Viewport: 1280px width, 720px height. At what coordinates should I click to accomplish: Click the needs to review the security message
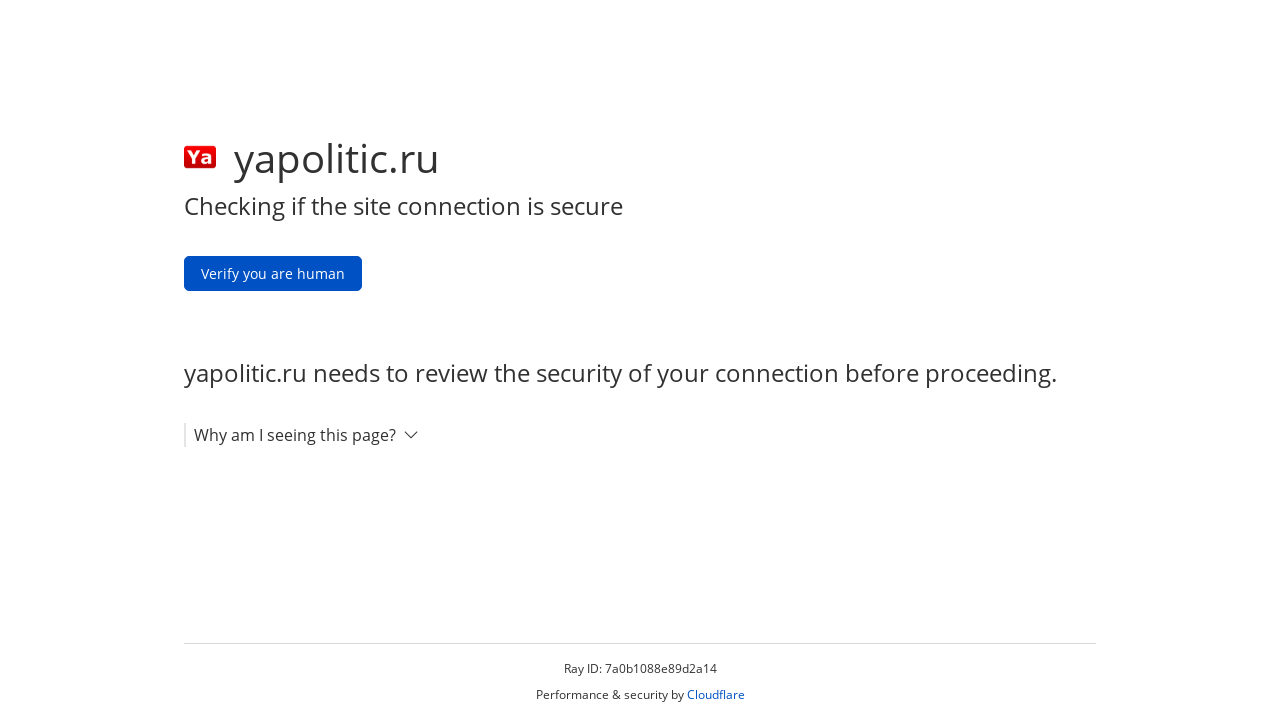pos(620,374)
